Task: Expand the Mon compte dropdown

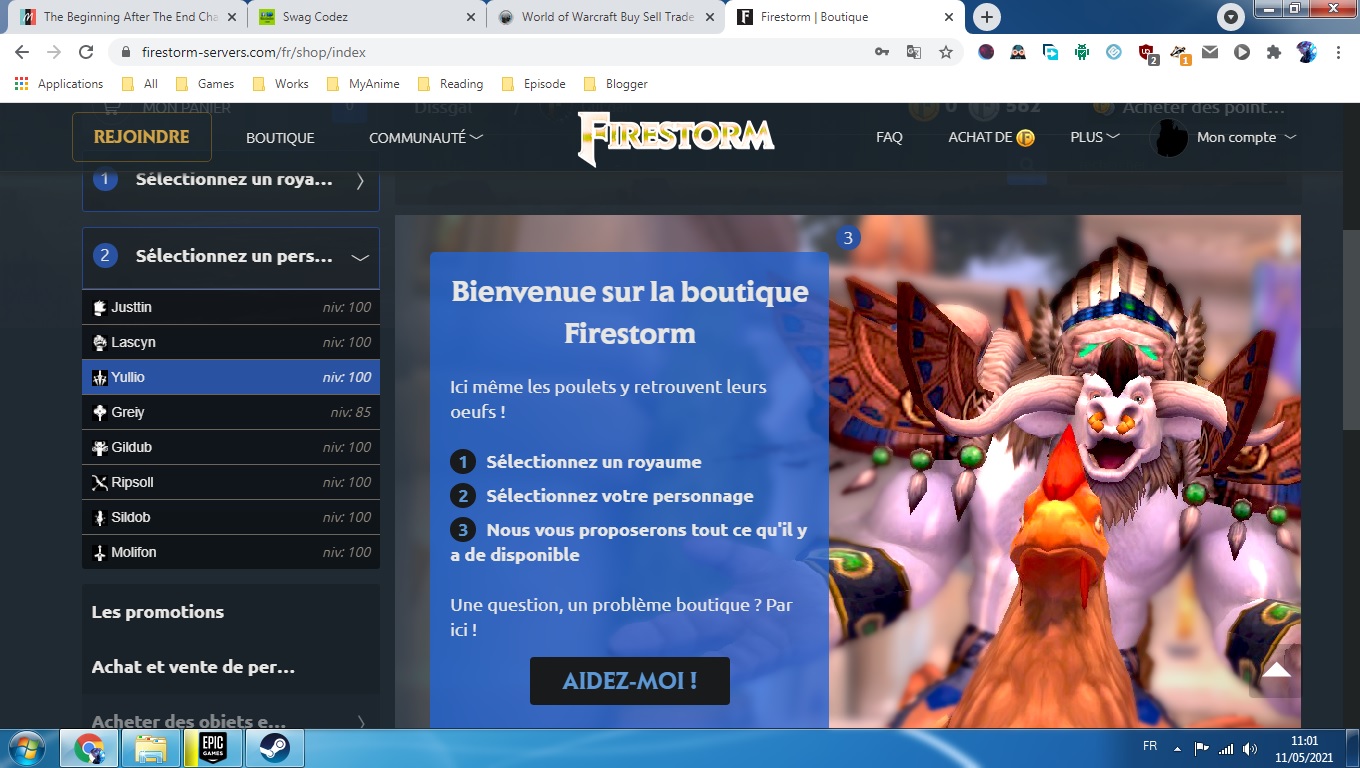Action: (x=1246, y=138)
